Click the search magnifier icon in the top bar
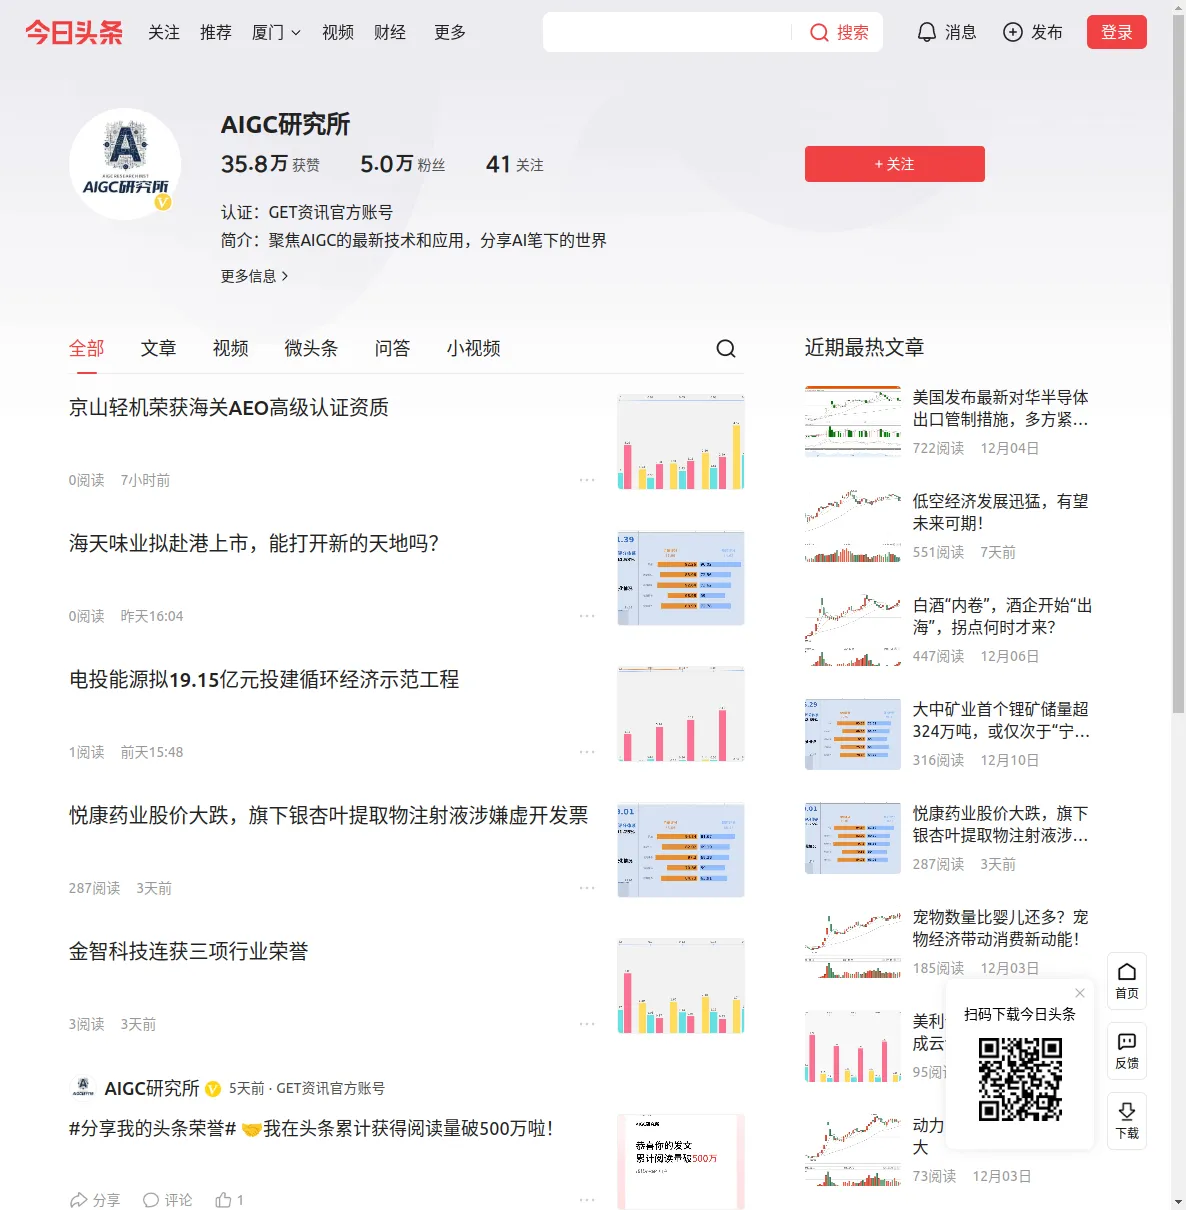 (819, 33)
